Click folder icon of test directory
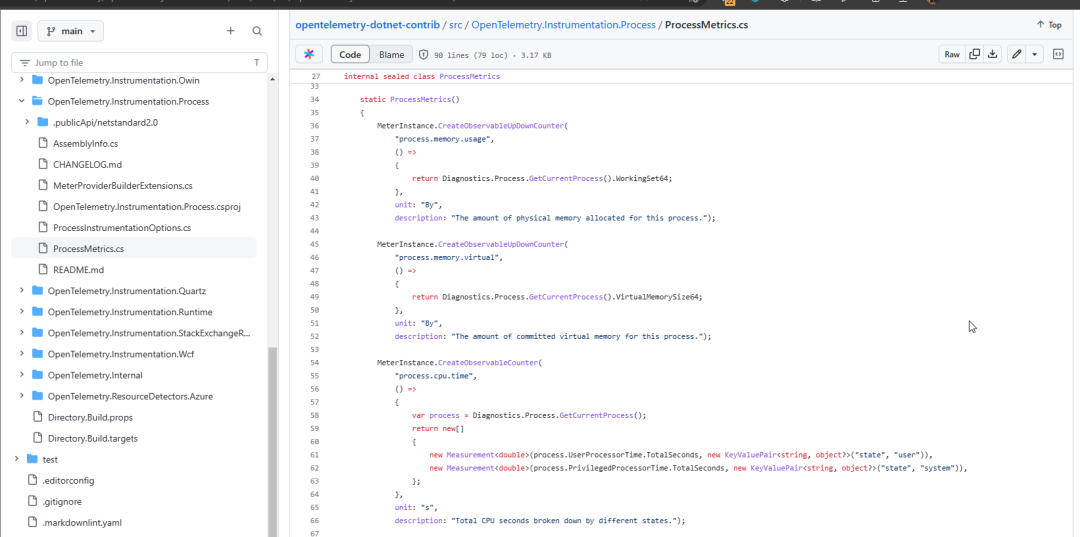This screenshot has height=537, width=1080. point(32,459)
